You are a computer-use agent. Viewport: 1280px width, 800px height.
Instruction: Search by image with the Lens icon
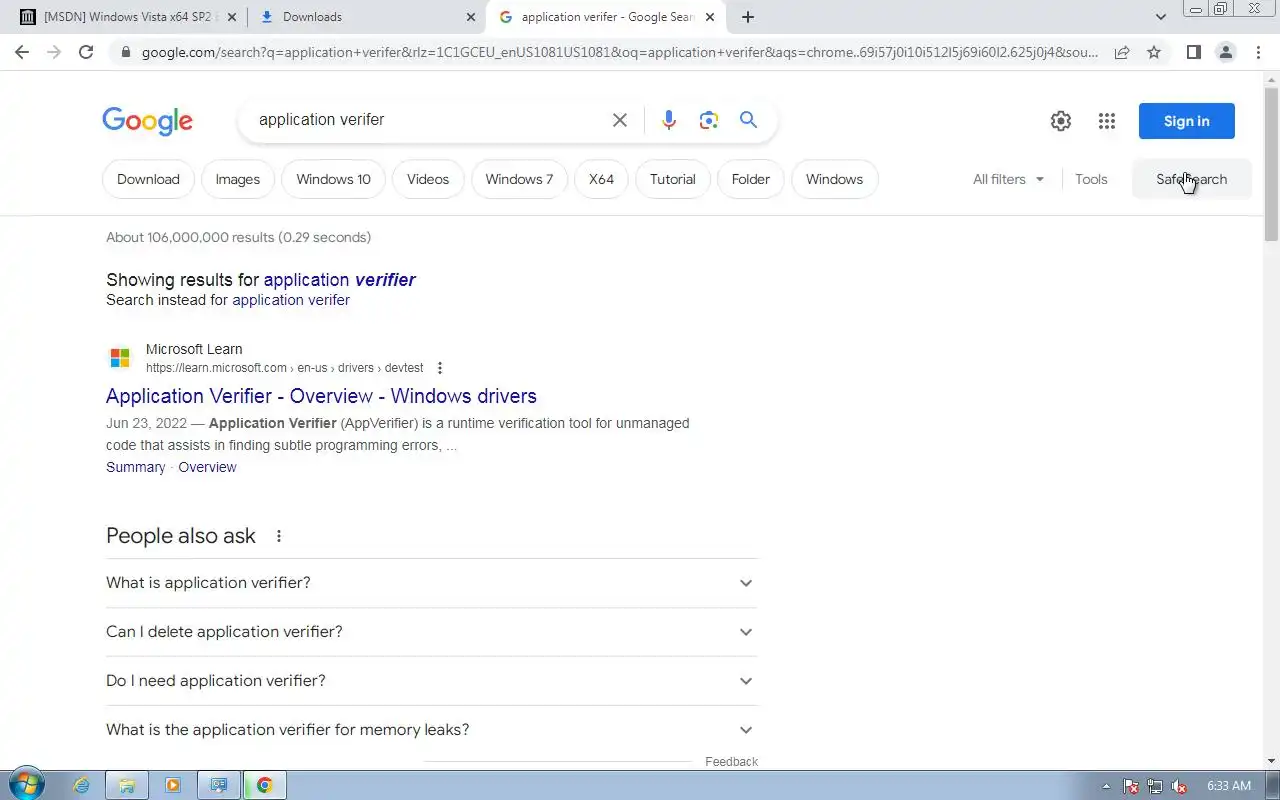[709, 120]
